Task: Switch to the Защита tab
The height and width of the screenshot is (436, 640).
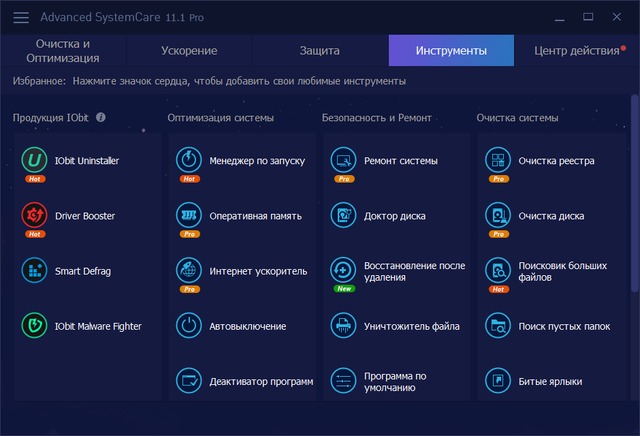Action: click(x=319, y=50)
